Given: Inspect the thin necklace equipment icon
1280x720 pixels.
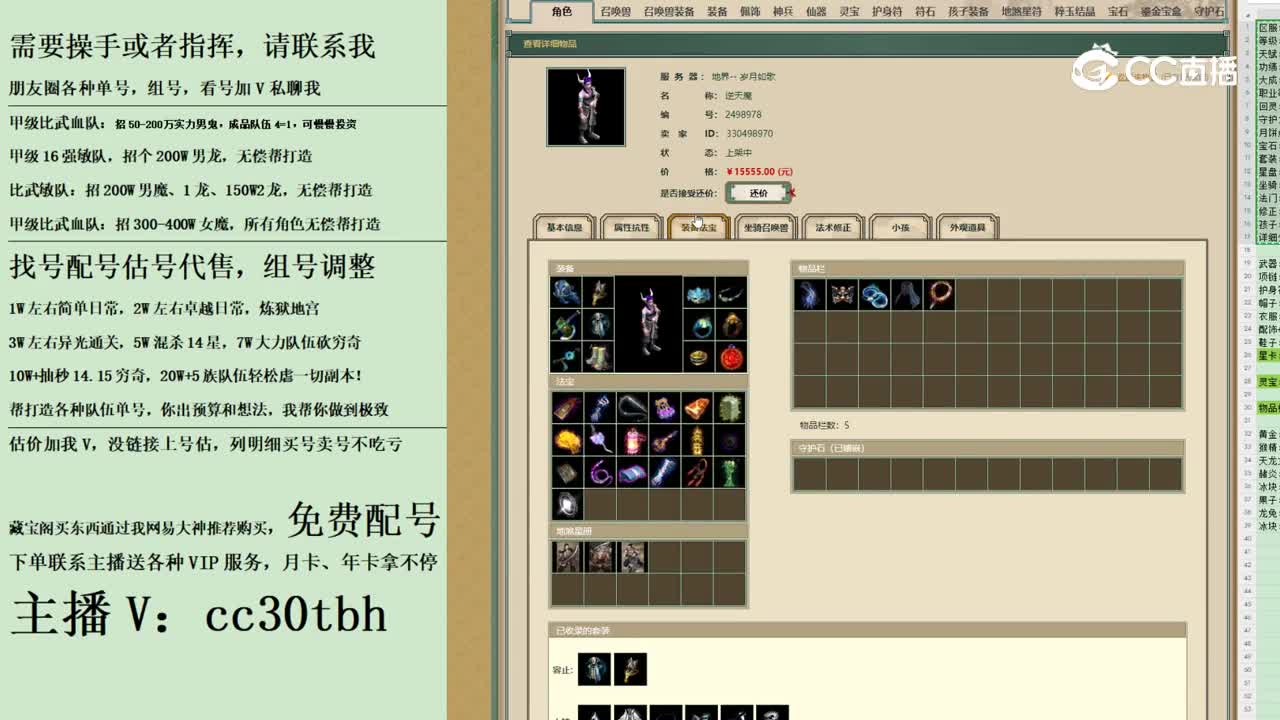Looking at the screenshot, I should (731, 293).
